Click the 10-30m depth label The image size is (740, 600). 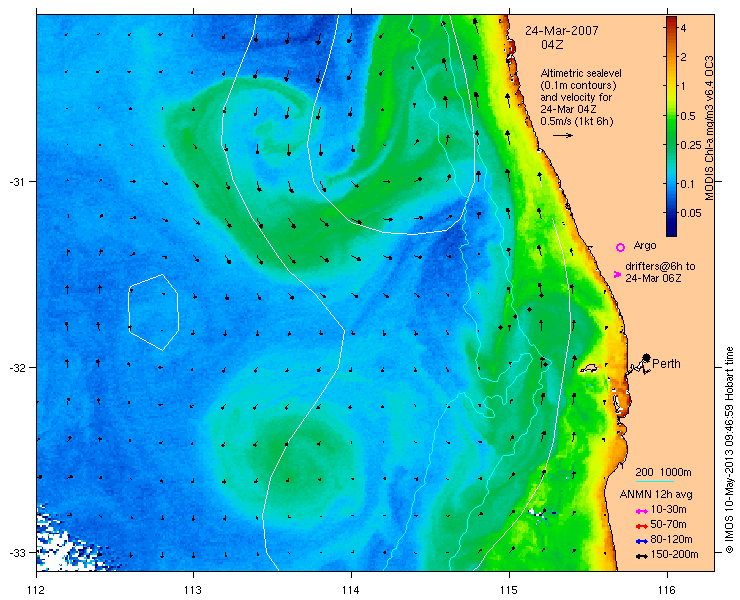point(668,509)
